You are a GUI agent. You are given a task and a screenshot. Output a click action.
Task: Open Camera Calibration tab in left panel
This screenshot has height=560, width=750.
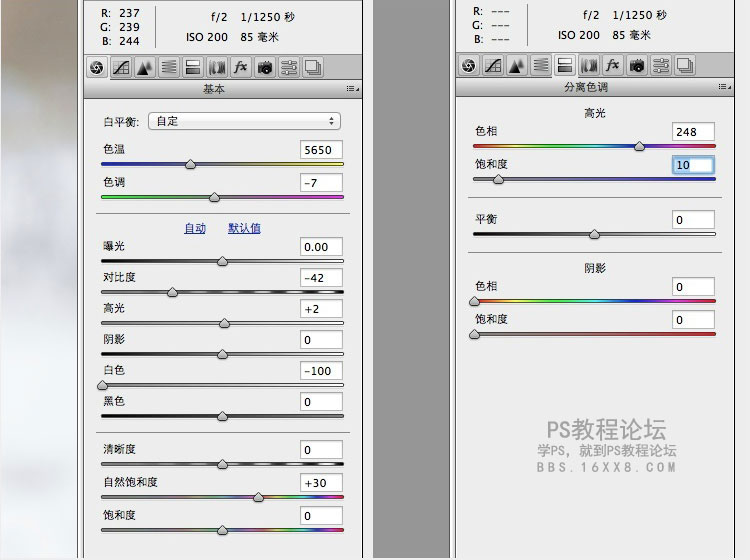(265, 67)
